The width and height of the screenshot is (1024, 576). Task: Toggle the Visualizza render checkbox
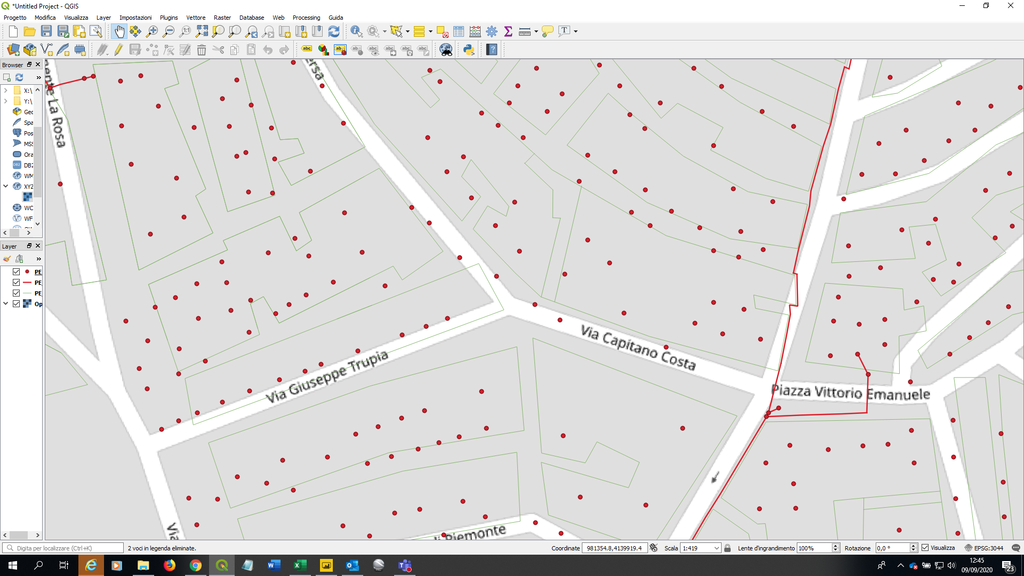[x=925, y=548]
